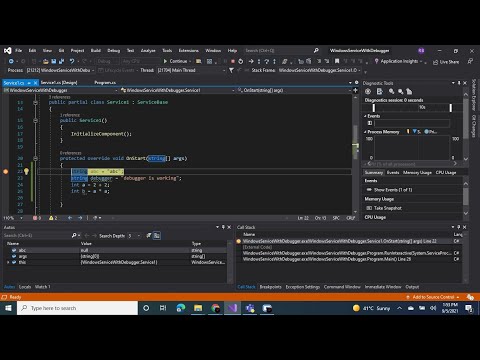
Task: Click the Save icon in toolbar
Action: [54, 61]
